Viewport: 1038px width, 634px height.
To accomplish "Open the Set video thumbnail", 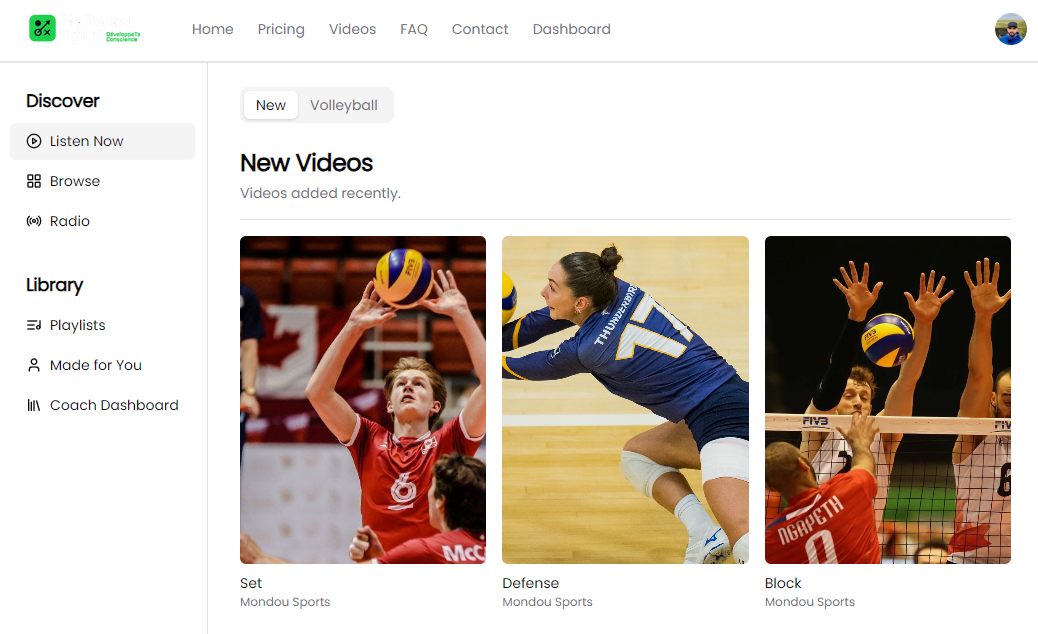I will click(363, 400).
